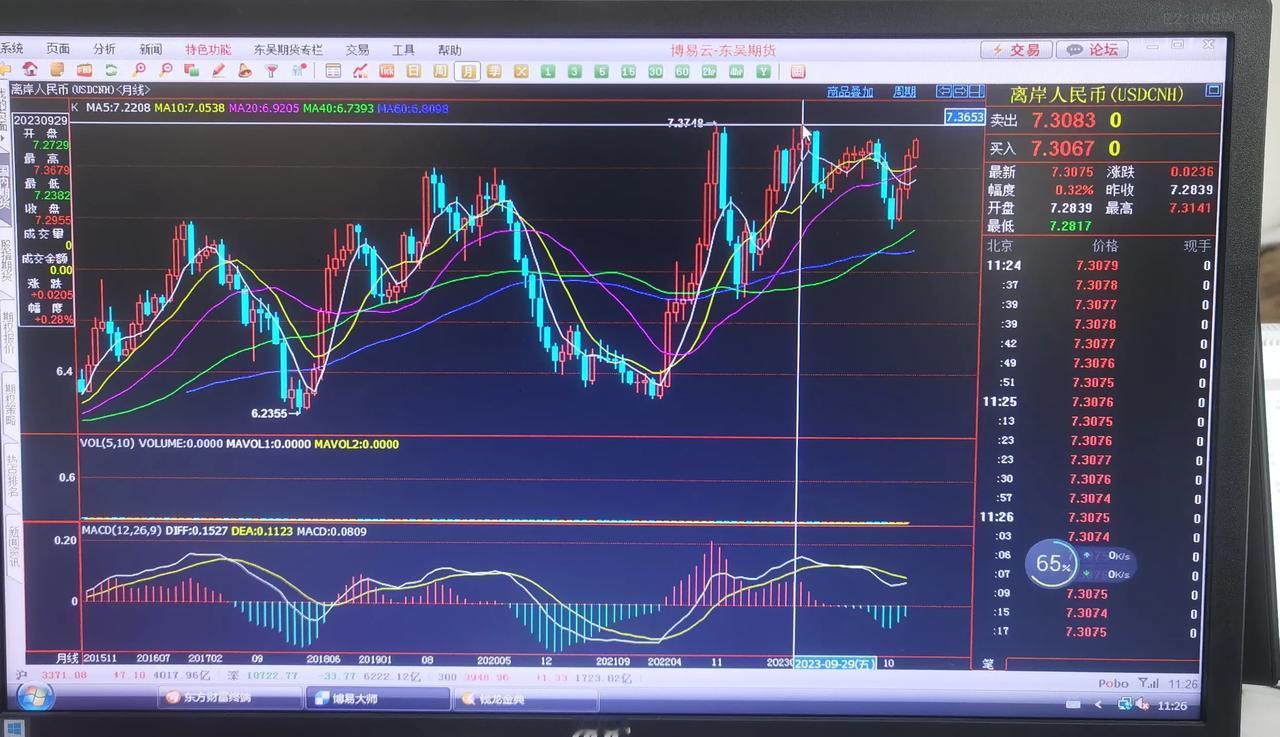Click the MA5:7.2208 indicator label
This screenshot has width=1280, height=737.
tap(118, 107)
